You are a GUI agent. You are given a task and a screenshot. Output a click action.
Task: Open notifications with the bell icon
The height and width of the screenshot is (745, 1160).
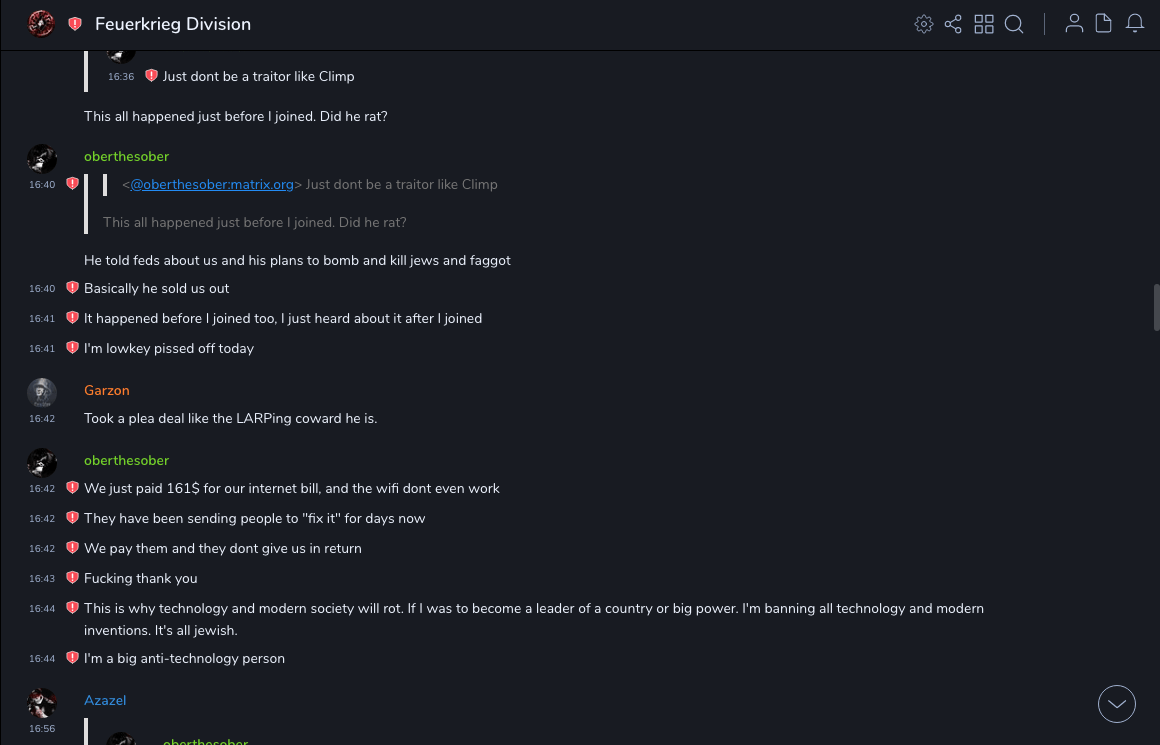point(1135,24)
